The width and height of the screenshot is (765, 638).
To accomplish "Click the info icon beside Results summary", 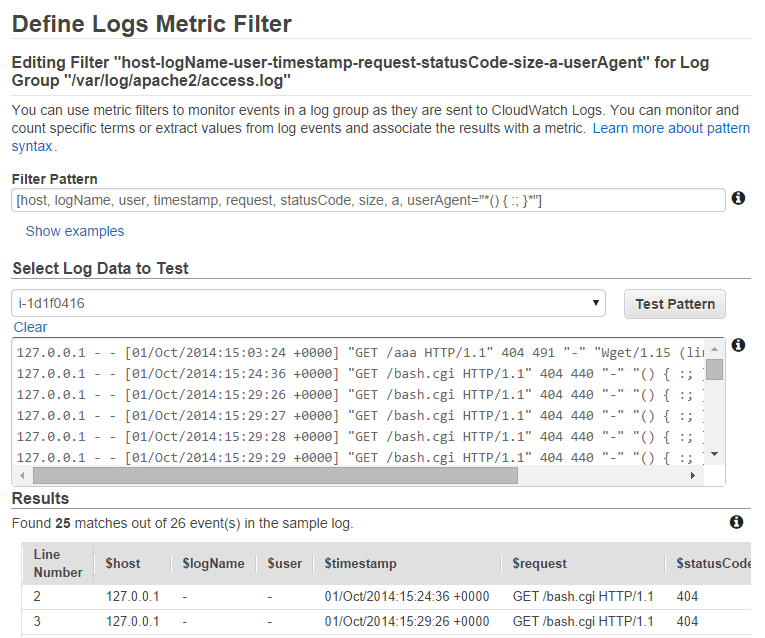I will coord(737,522).
